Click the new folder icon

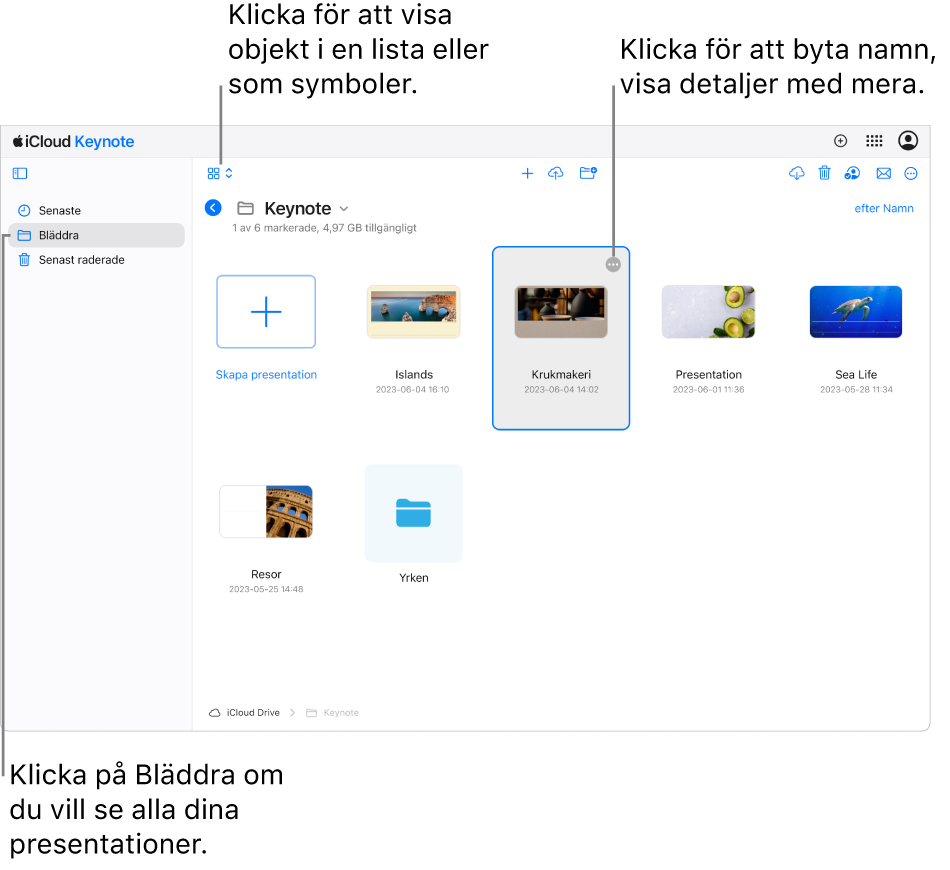588,174
